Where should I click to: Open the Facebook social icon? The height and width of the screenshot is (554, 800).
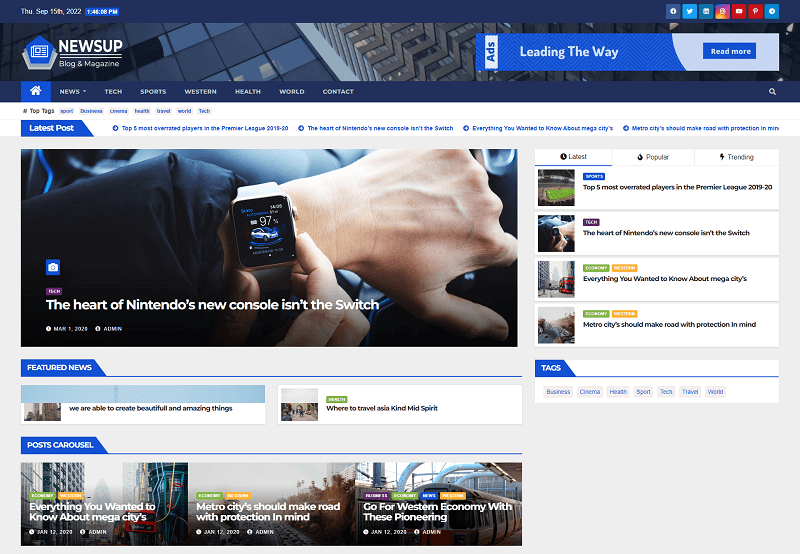tap(673, 11)
